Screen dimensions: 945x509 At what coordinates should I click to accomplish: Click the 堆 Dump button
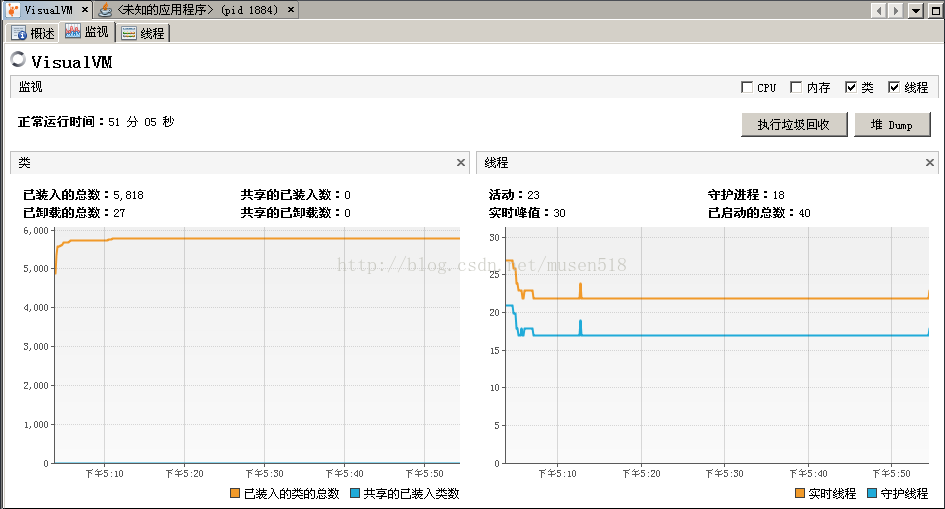[892, 125]
